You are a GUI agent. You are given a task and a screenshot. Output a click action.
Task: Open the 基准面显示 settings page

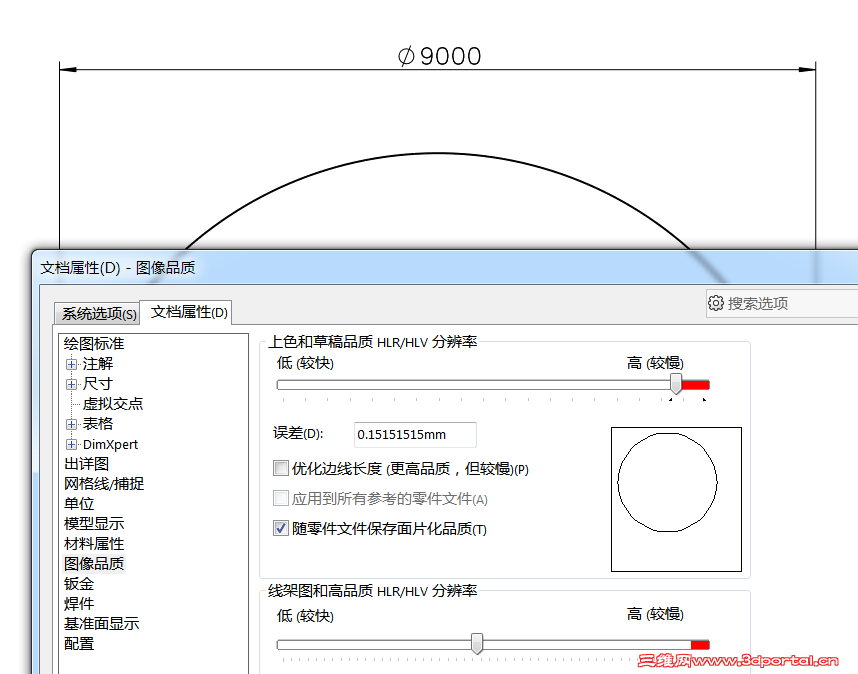click(x=102, y=624)
